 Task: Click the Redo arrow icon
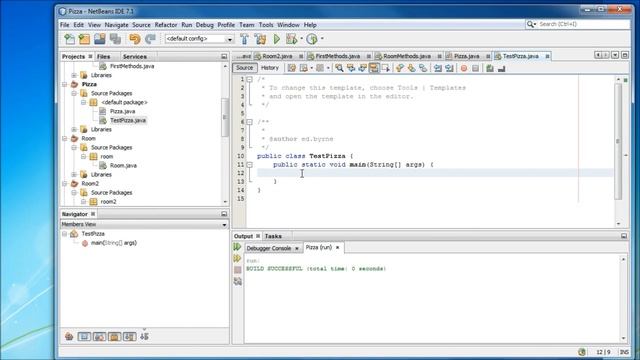point(150,39)
